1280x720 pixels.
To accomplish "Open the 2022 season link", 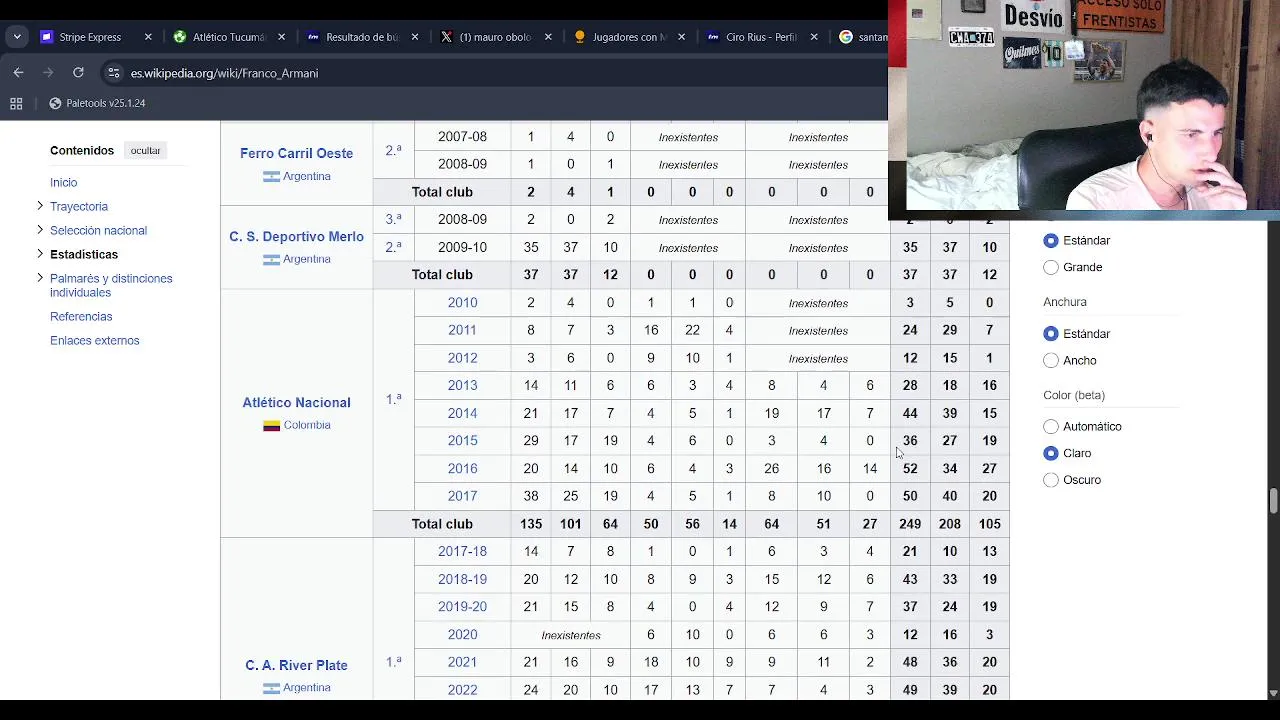I will click(x=462, y=690).
